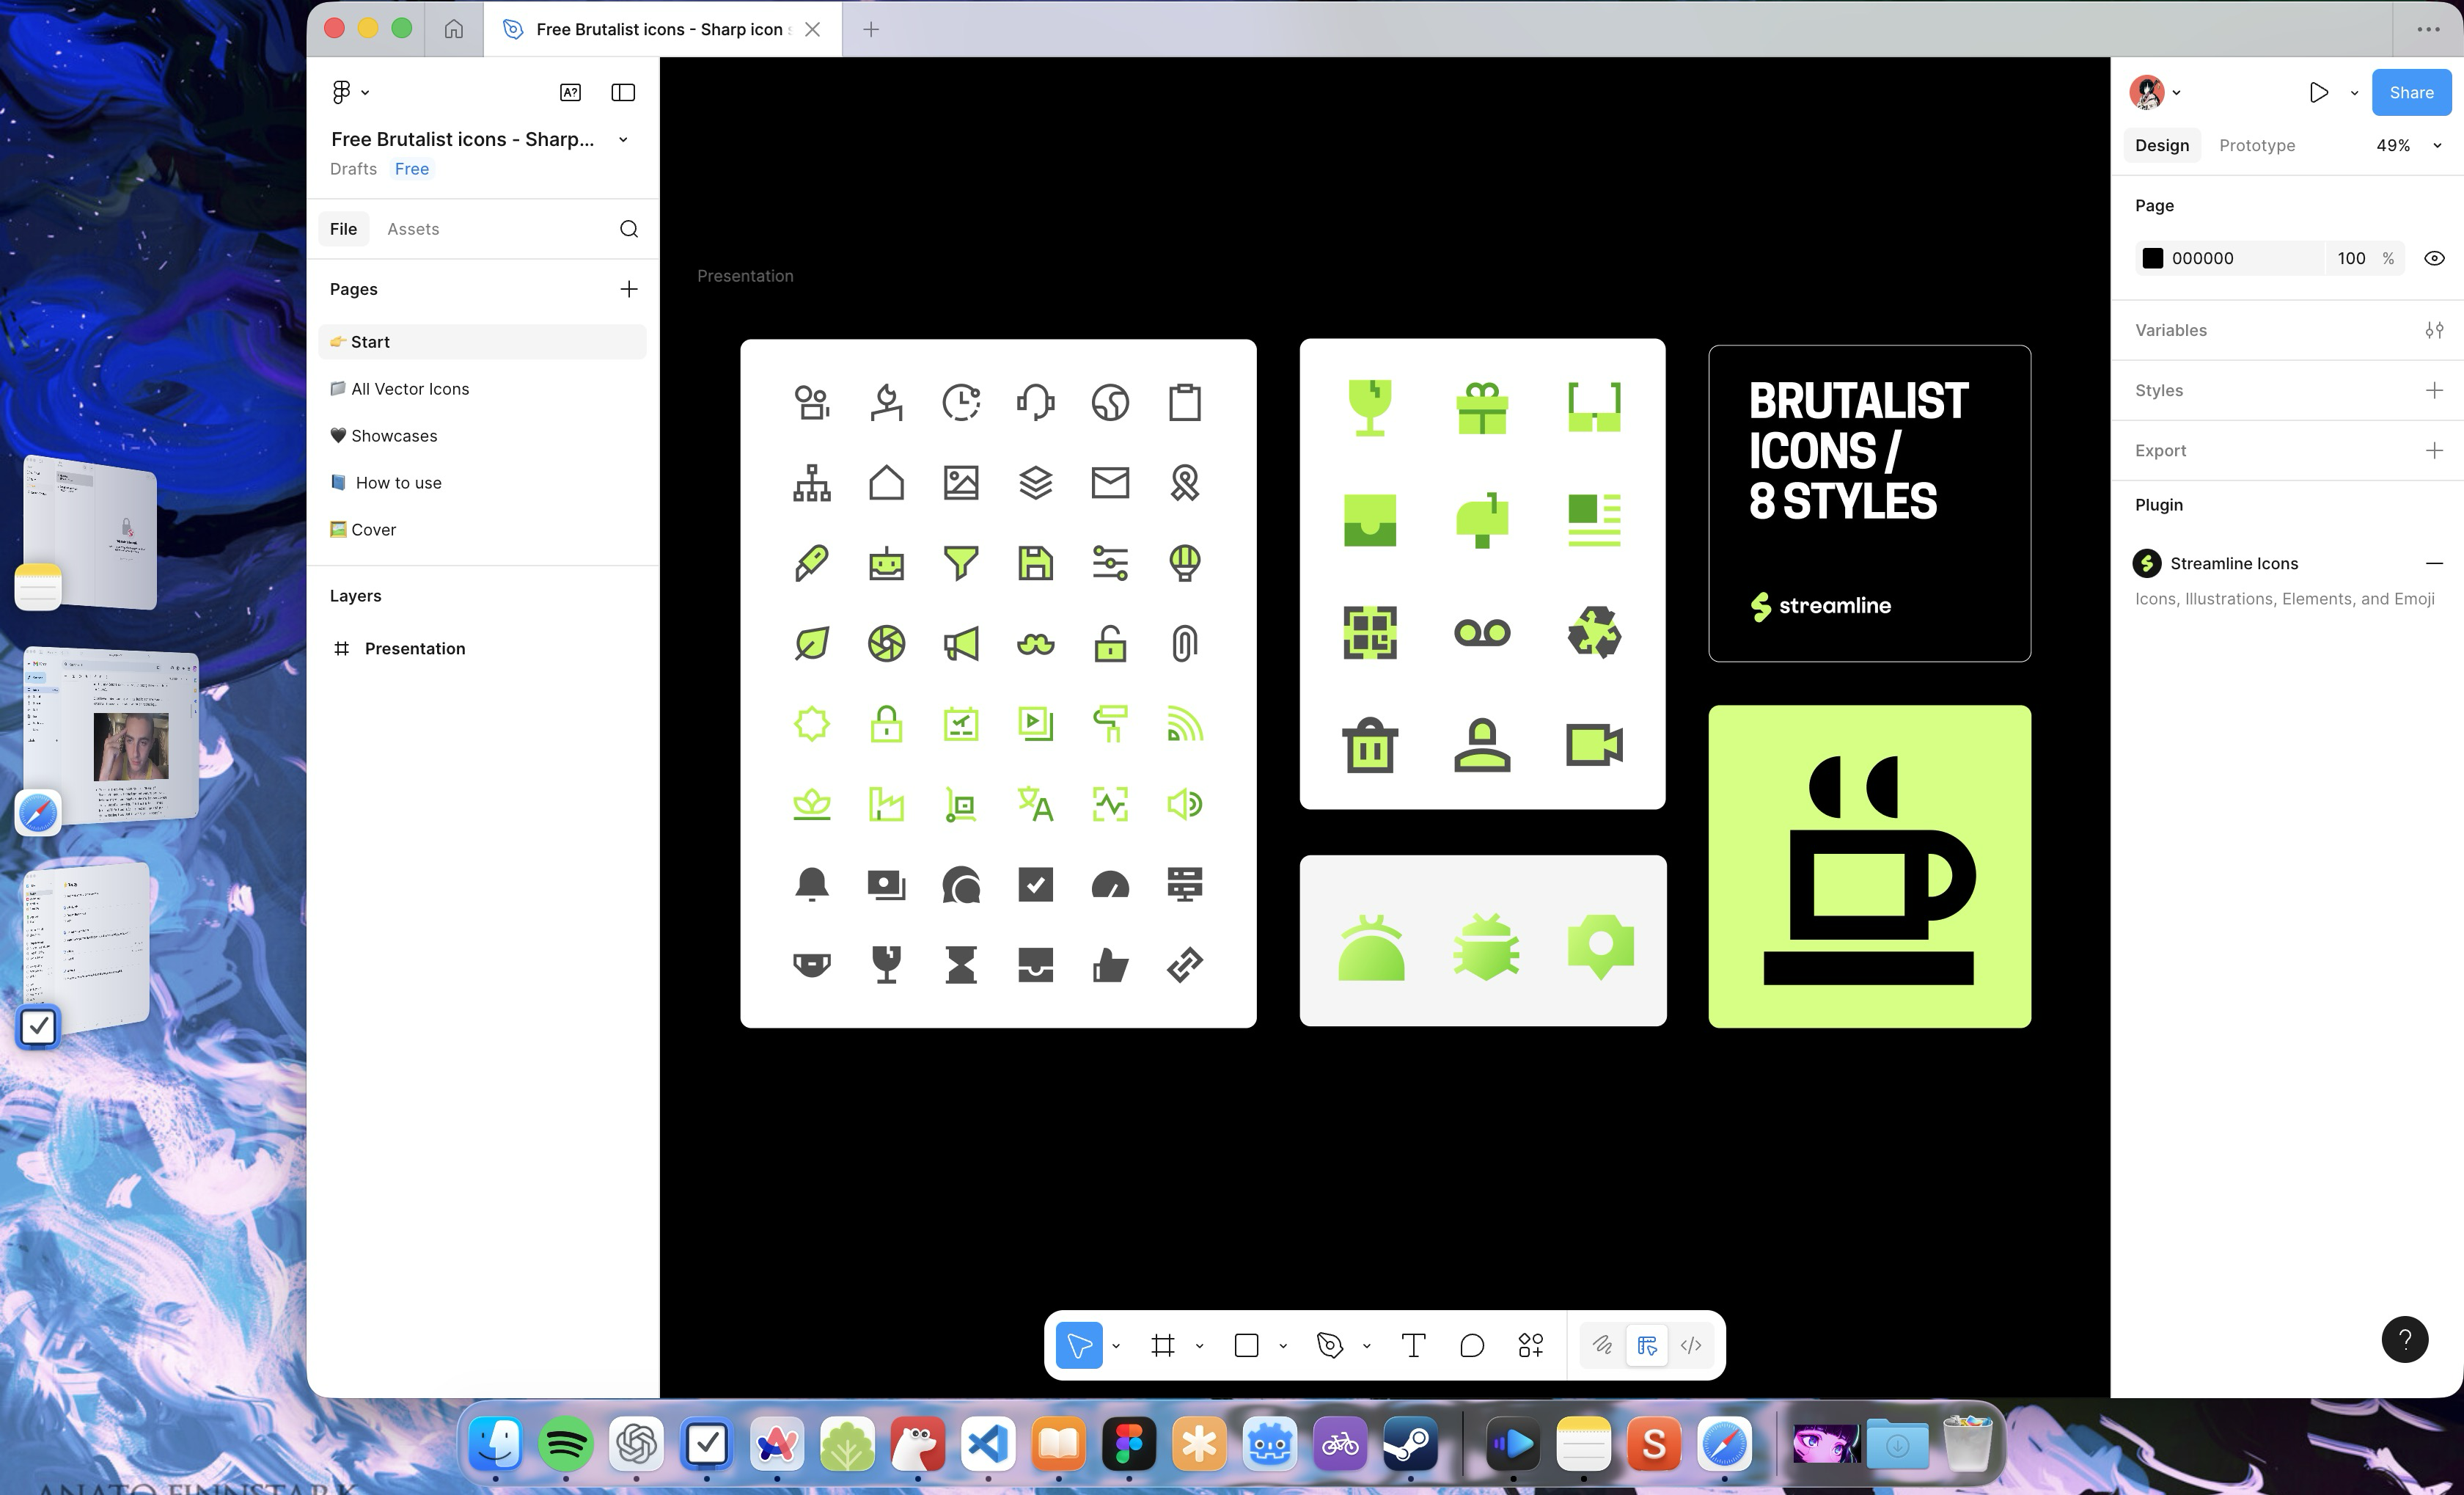The height and width of the screenshot is (1495, 2464).
Task: Open shape tools dropdown chevron
Action: 1283,1346
